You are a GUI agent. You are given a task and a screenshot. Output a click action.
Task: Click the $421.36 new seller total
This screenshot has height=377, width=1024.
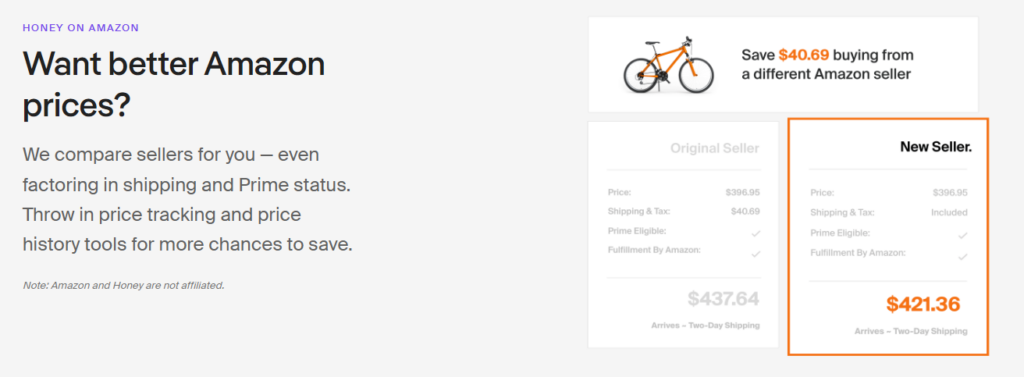tap(923, 304)
